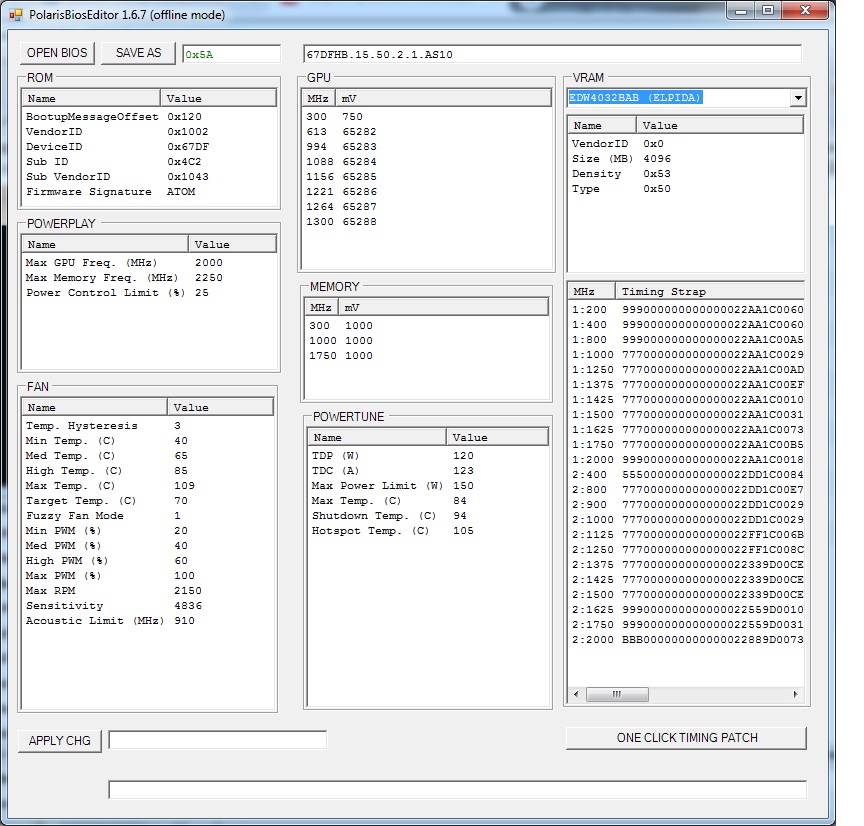
Task: Select the DeviceID 0x67DF row
Action: click(x=149, y=147)
